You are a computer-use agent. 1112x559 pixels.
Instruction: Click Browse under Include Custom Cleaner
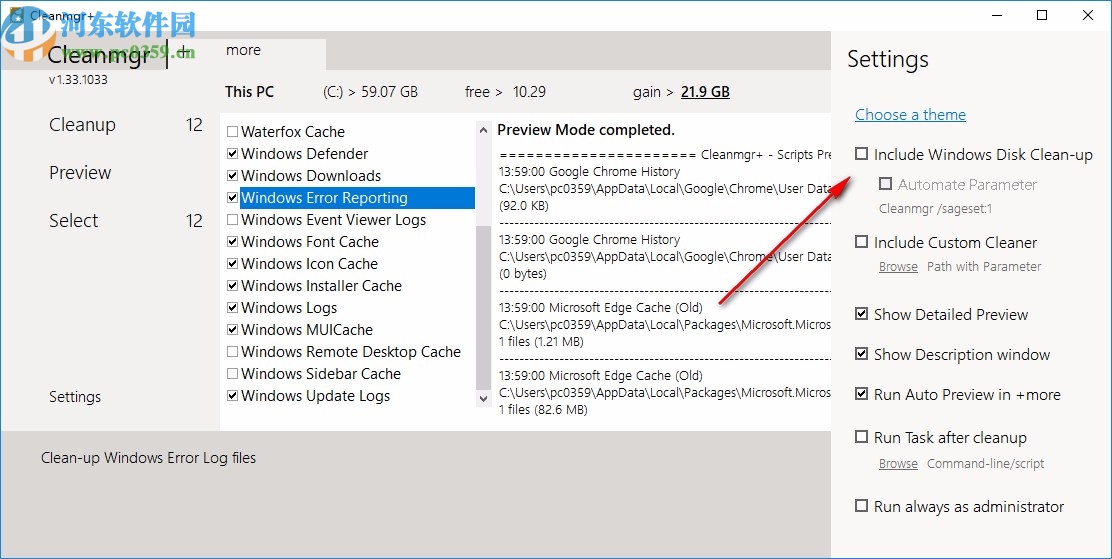pos(898,267)
